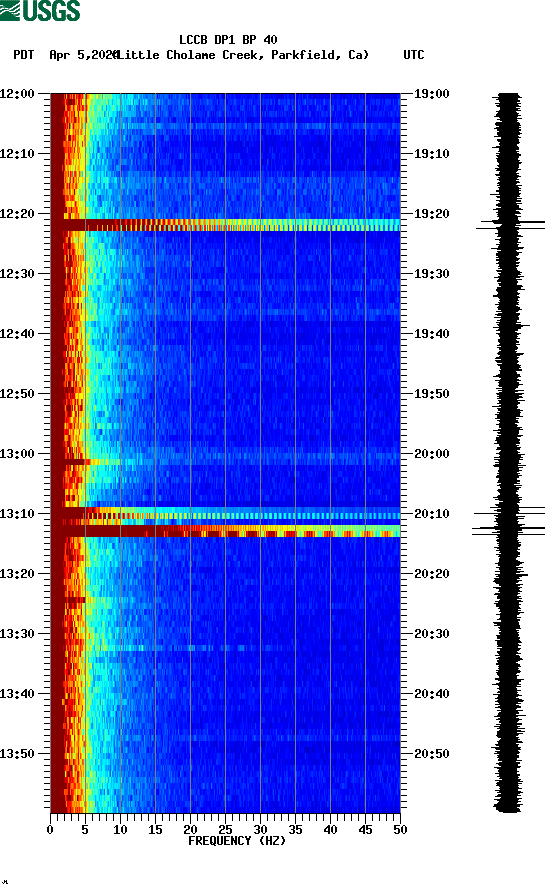Click the largest seismogram spike near 20:13 UTC

coord(508,531)
